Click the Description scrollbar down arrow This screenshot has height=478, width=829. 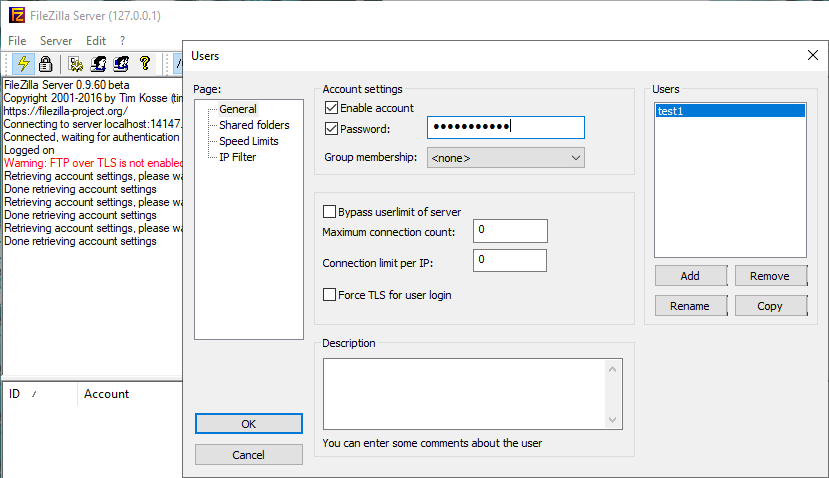click(612, 420)
